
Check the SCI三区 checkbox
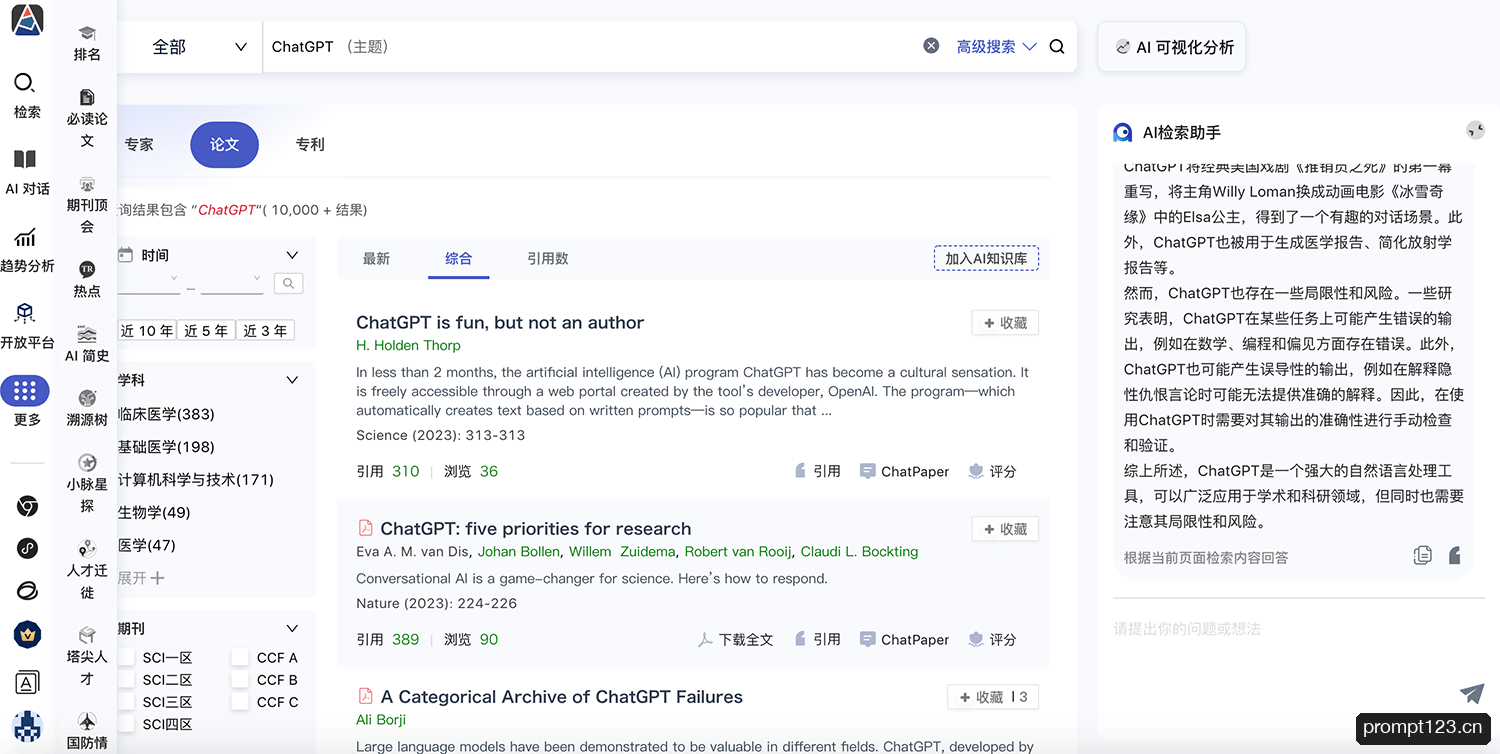tap(126, 702)
